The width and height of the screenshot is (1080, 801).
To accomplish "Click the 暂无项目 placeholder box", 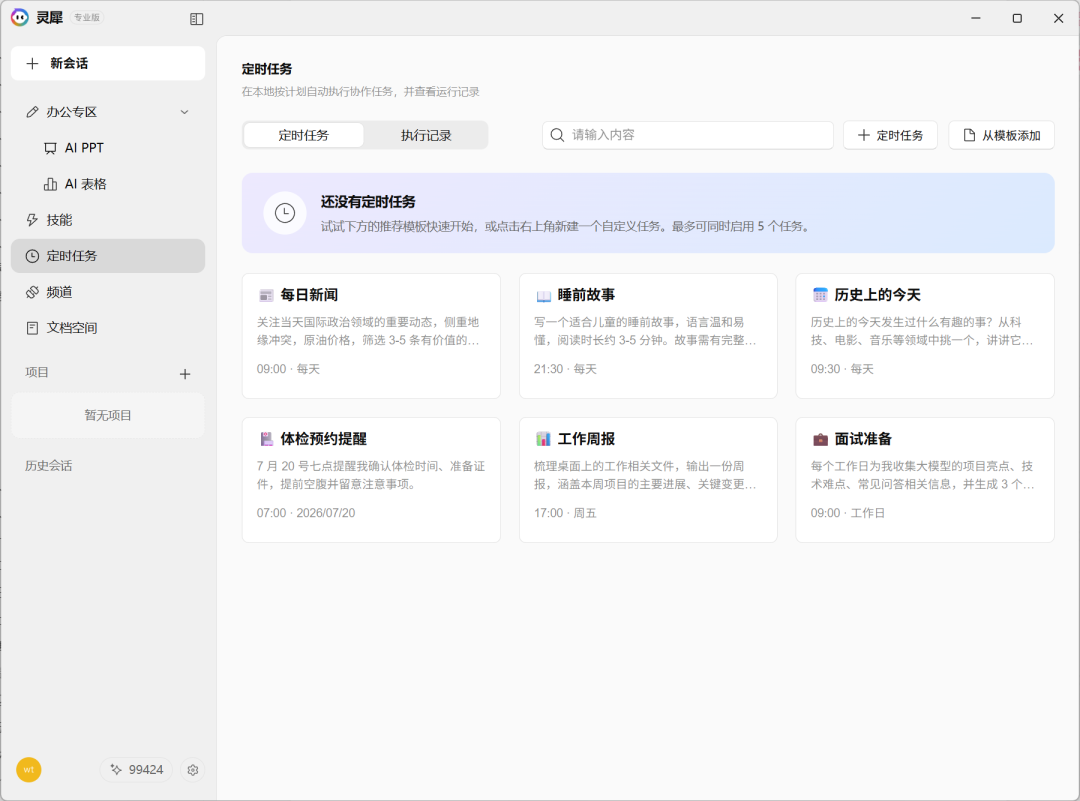I will coord(108,415).
